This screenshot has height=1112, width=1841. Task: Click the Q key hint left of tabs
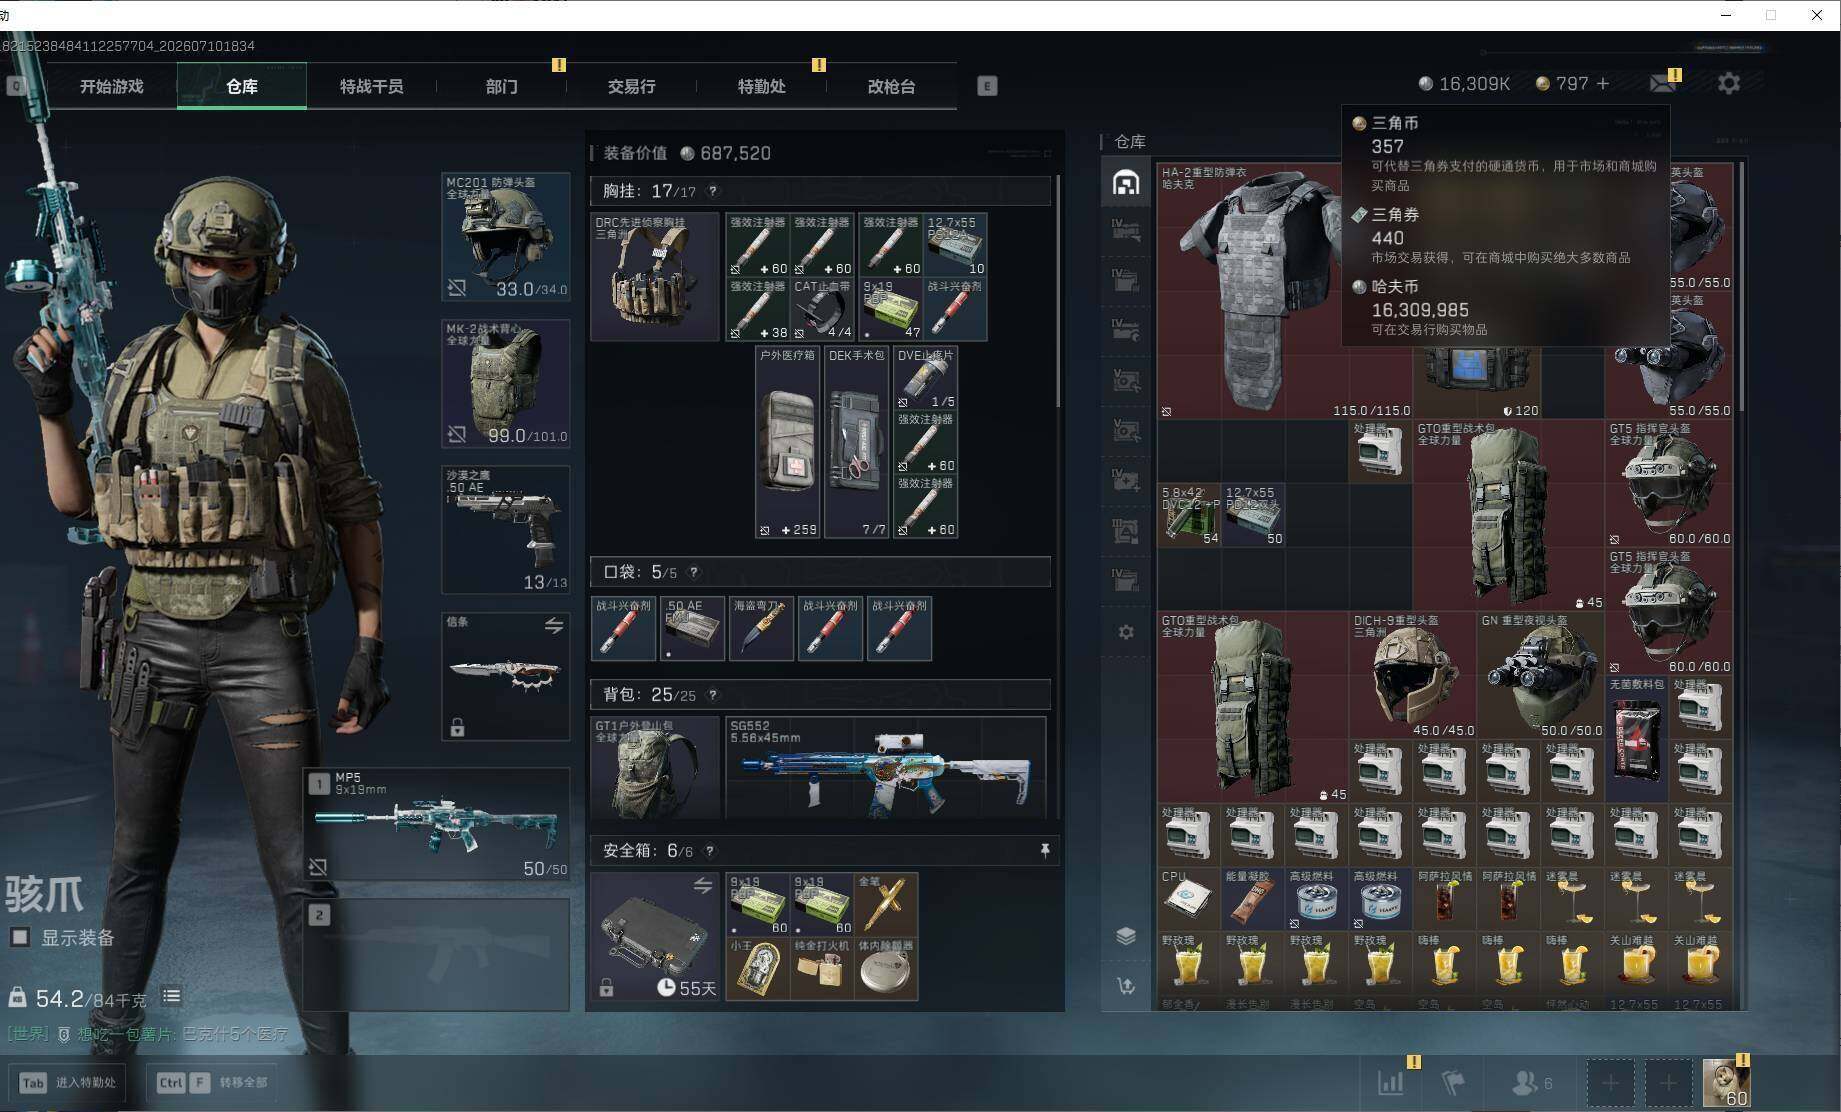pyautogui.click(x=16, y=86)
